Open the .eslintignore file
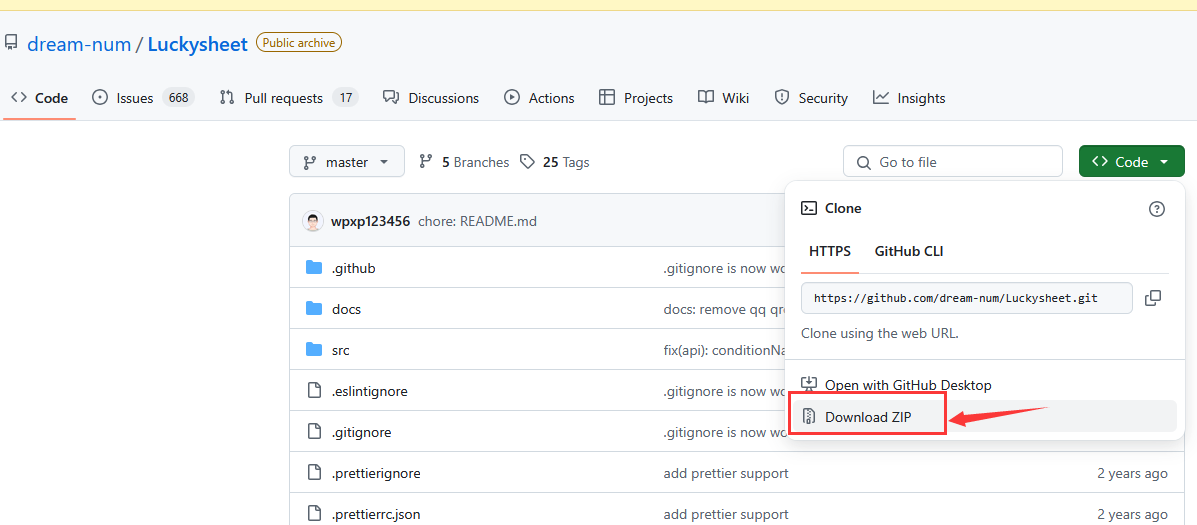Screen dimensions: 1197x525 [369, 391]
